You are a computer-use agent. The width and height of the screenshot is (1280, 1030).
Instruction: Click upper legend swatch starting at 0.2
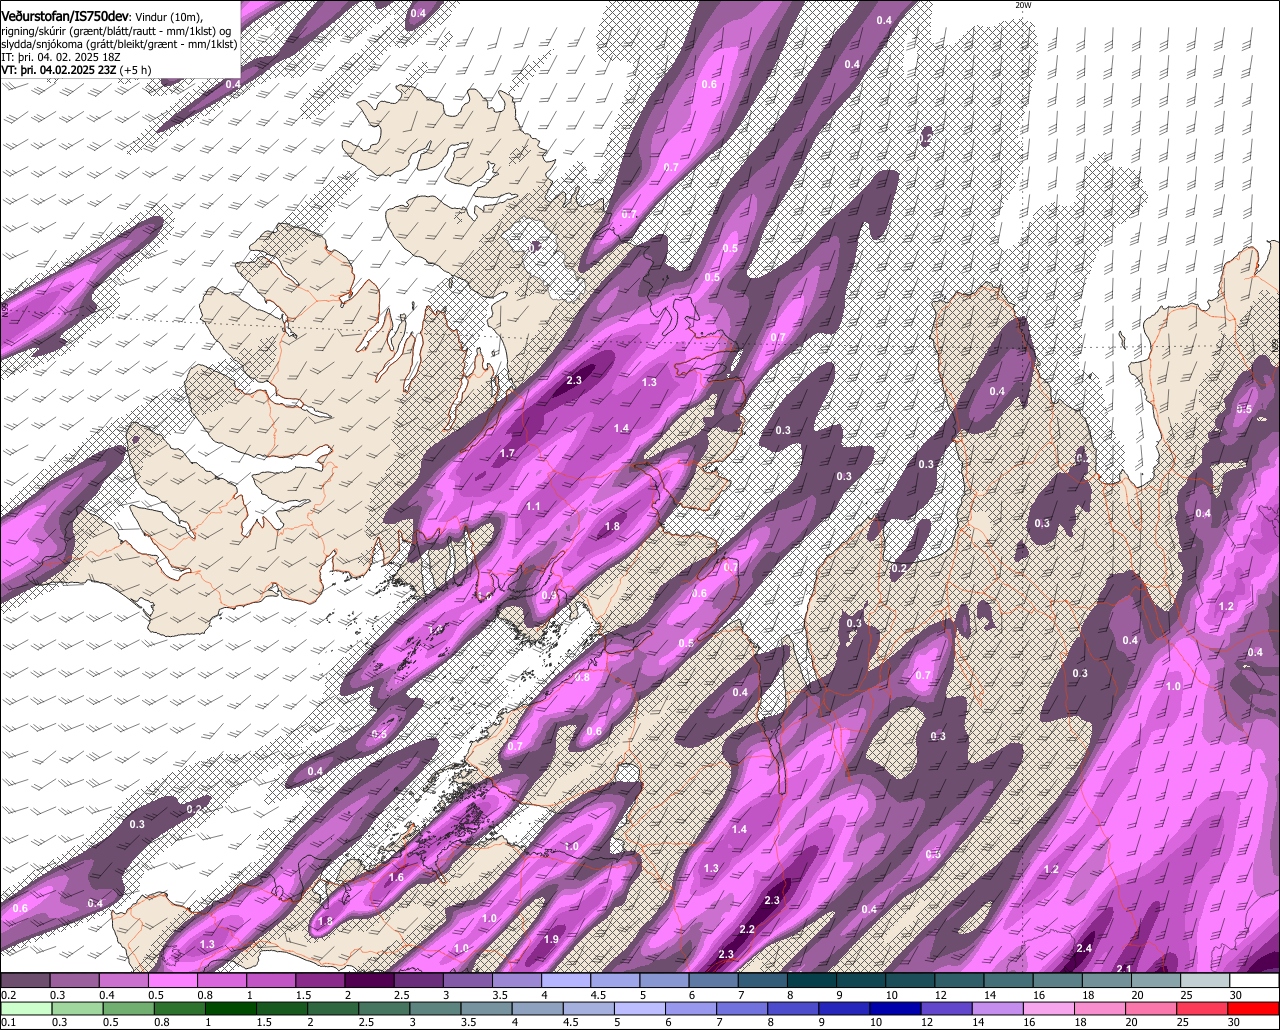coord(25,980)
